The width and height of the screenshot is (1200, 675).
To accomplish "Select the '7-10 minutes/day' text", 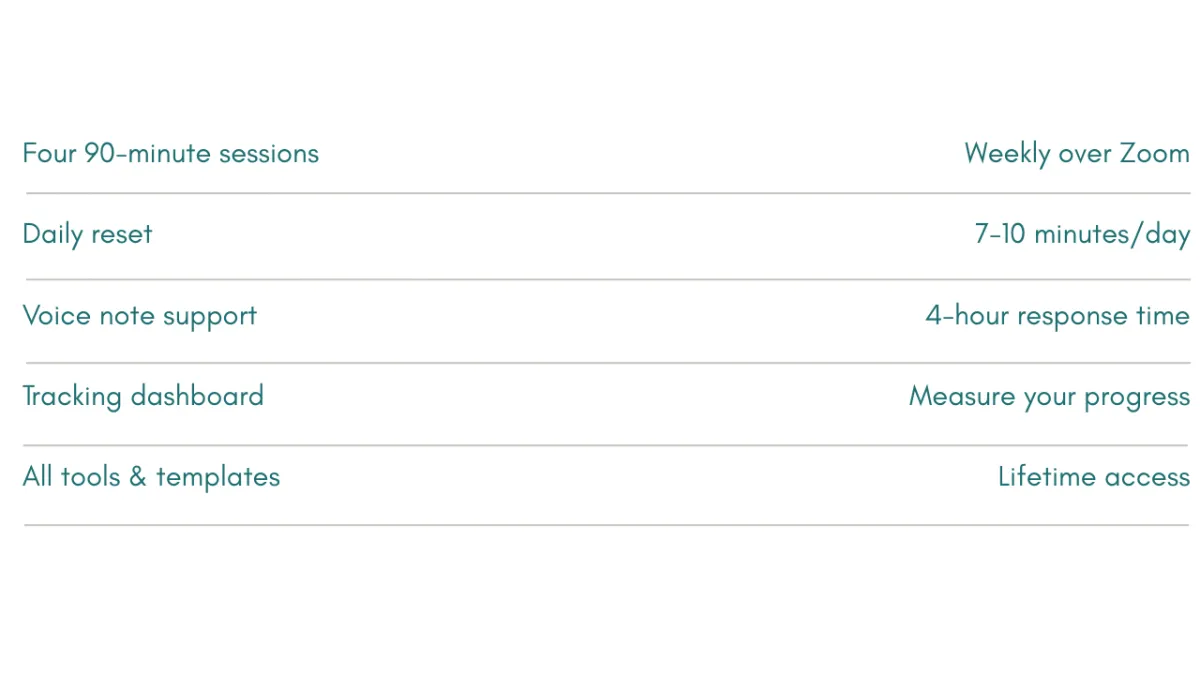I will [x=1082, y=235].
